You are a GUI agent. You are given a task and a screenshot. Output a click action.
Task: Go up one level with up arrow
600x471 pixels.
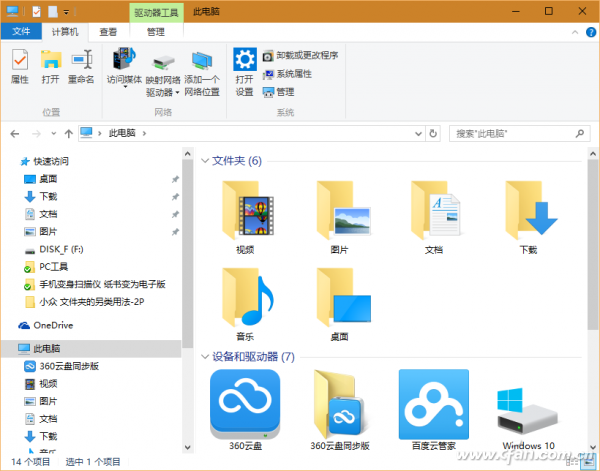(68, 134)
